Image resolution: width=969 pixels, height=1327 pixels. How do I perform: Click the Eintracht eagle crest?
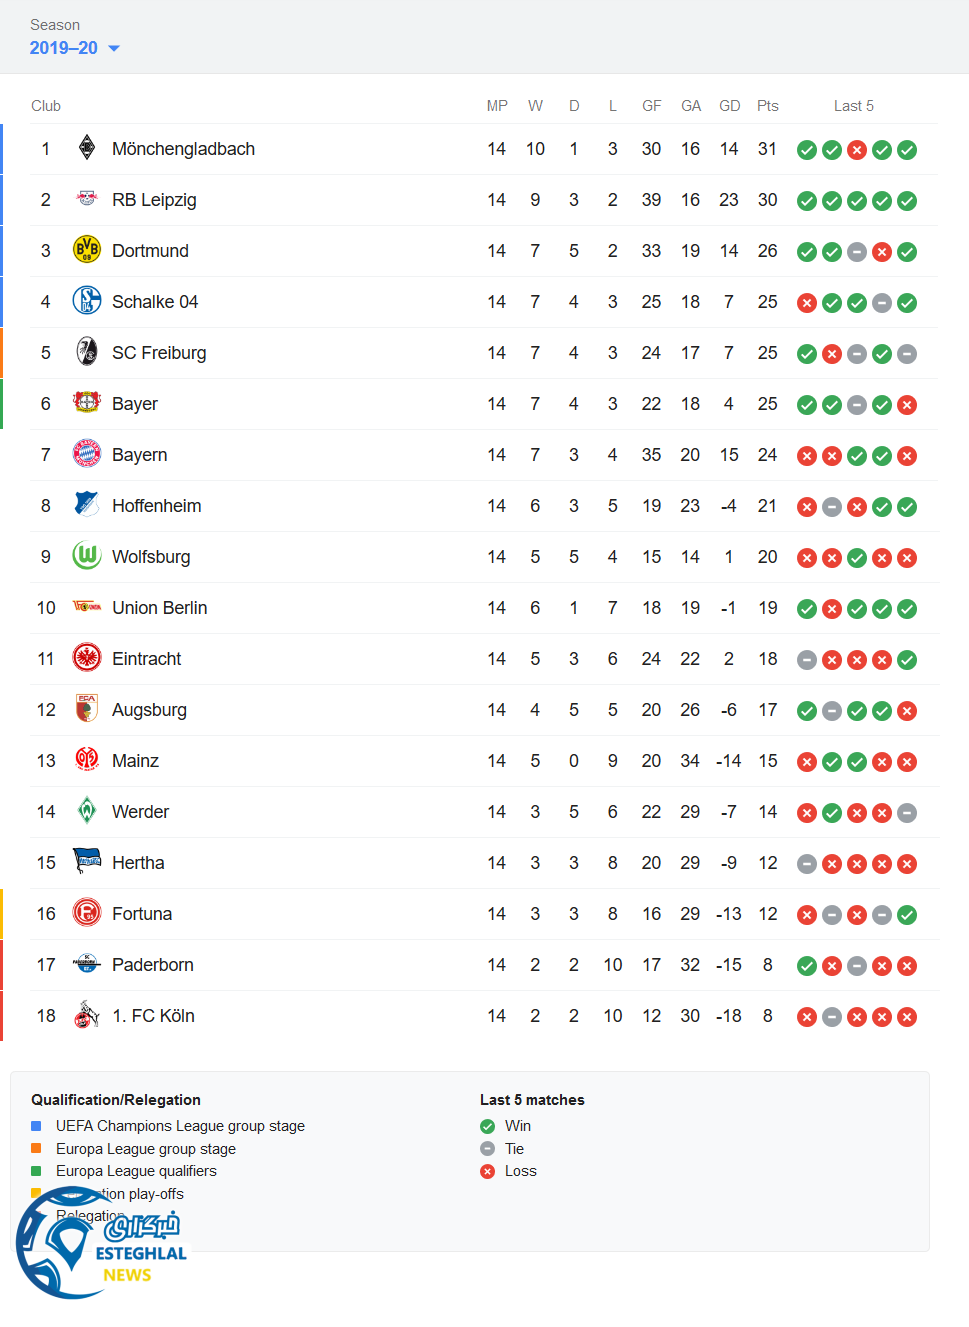tap(87, 658)
